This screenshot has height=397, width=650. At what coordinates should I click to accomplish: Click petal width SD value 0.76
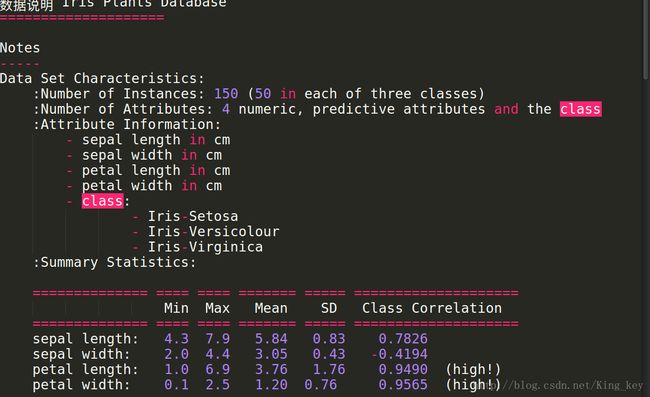click(320, 385)
